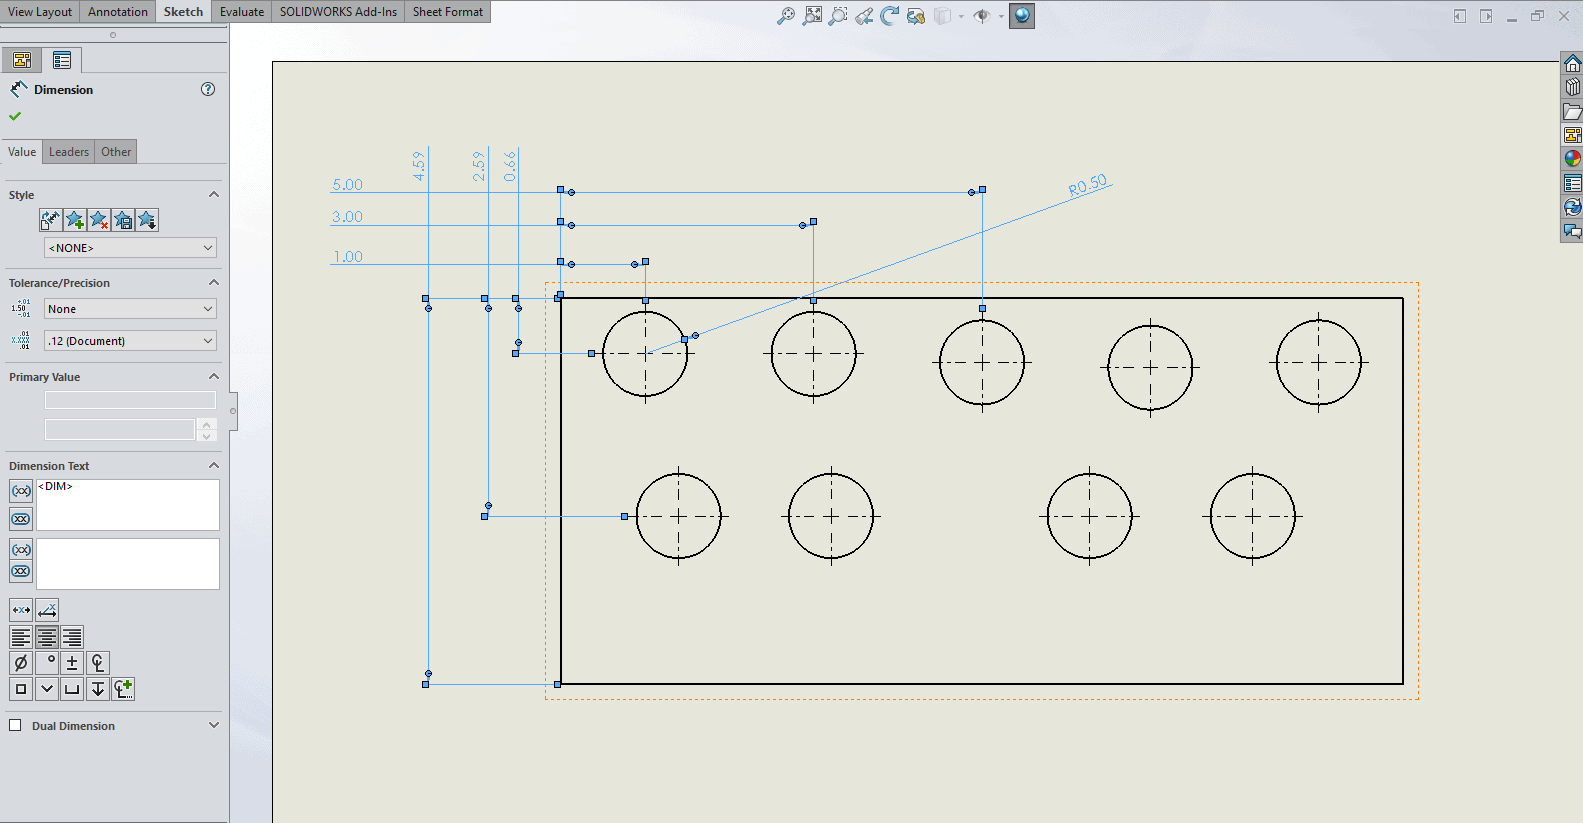Open the Sheet Format tab
Screen dimensions: 1583x823
[x=448, y=12]
